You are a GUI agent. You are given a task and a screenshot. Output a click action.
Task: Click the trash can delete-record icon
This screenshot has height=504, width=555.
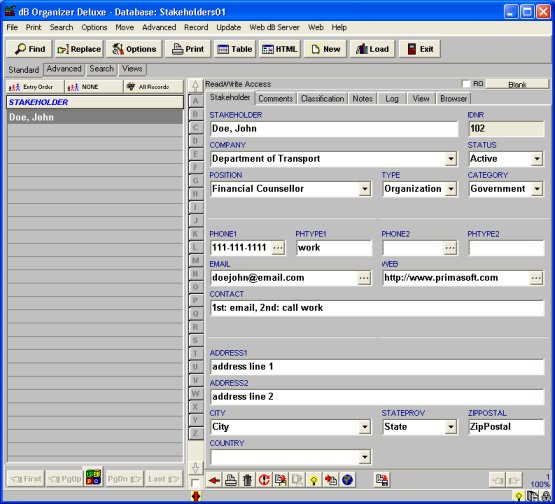coord(247,480)
